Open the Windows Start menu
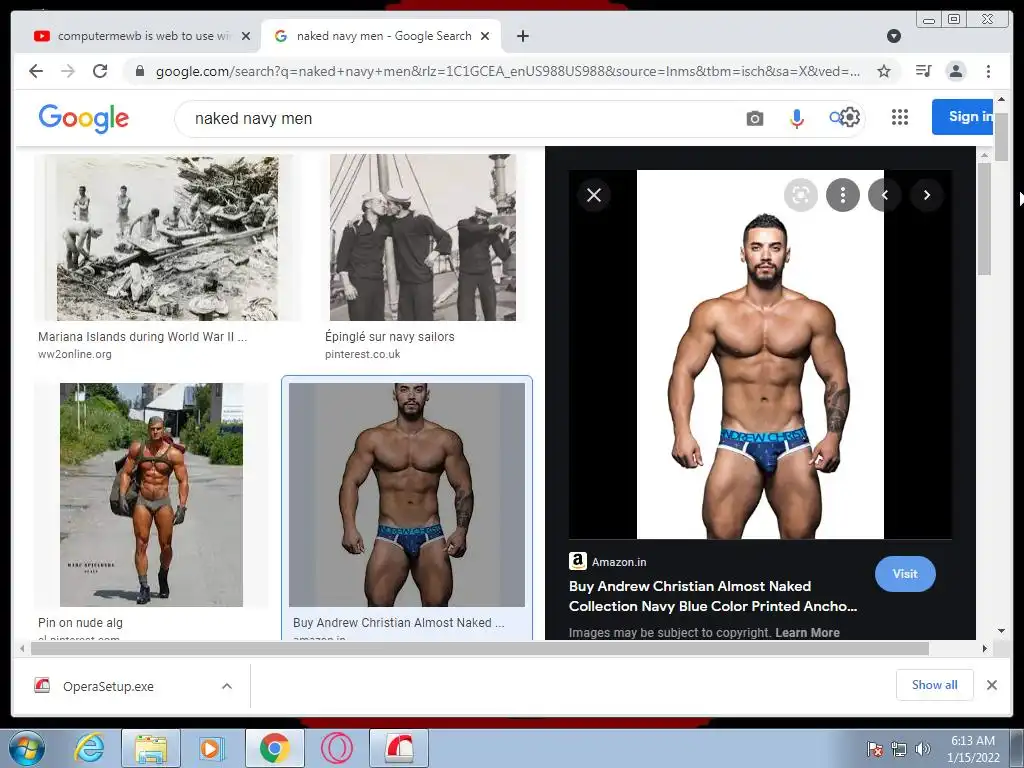The image size is (1024, 768). pyautogui.click(x=27, y=748)
